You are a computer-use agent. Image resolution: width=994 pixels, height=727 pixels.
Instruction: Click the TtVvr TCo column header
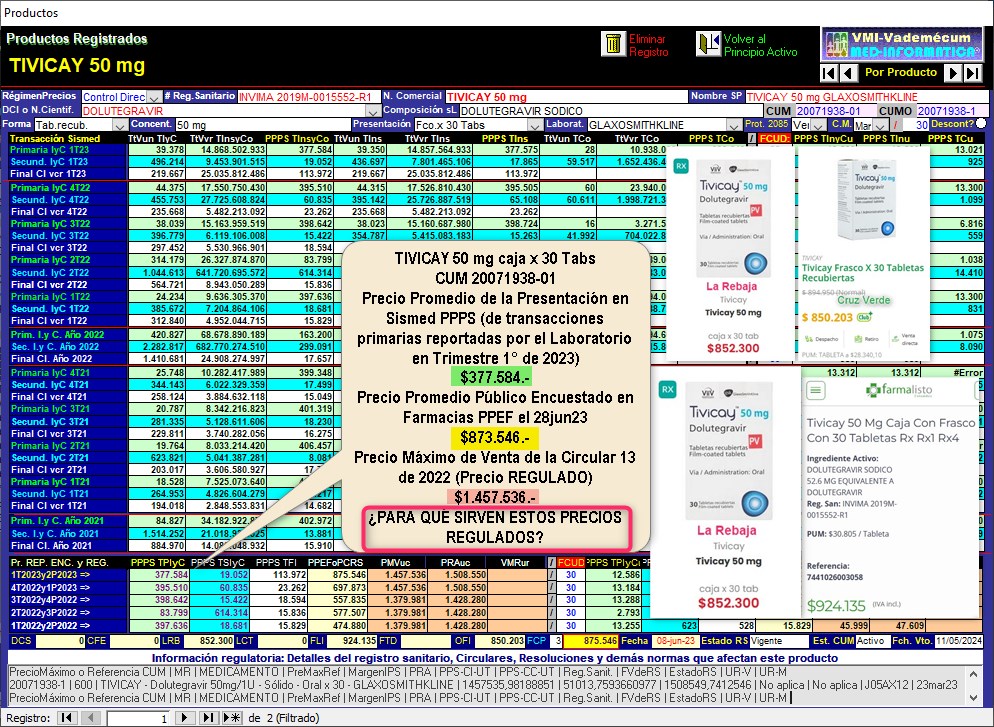pyautogui.click(x=636, y=138)
